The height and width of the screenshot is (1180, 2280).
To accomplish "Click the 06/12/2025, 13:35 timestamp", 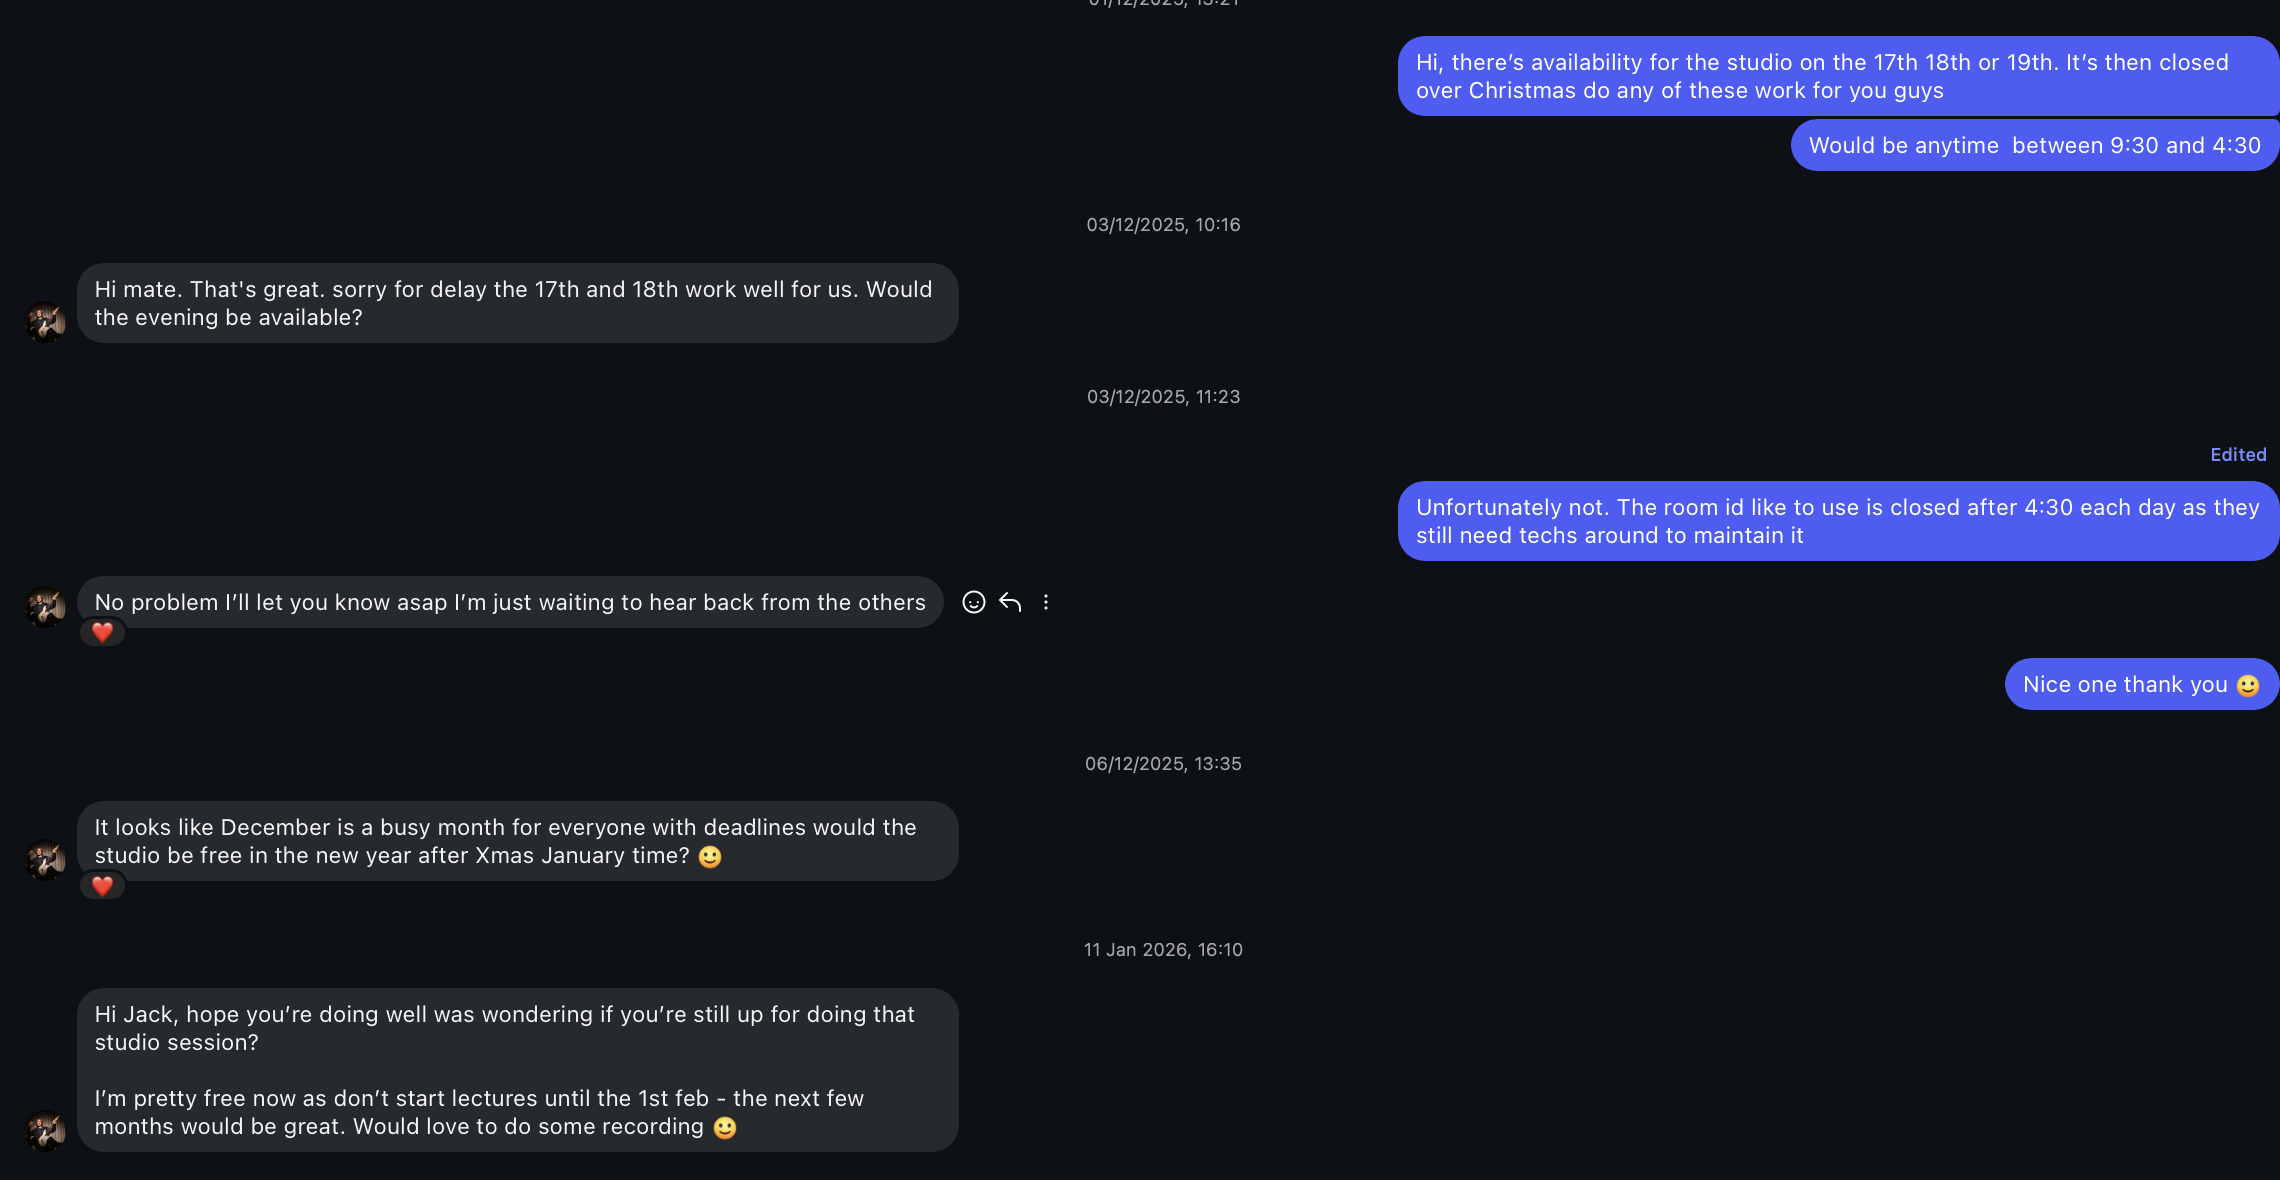I will coord(1163,764).
